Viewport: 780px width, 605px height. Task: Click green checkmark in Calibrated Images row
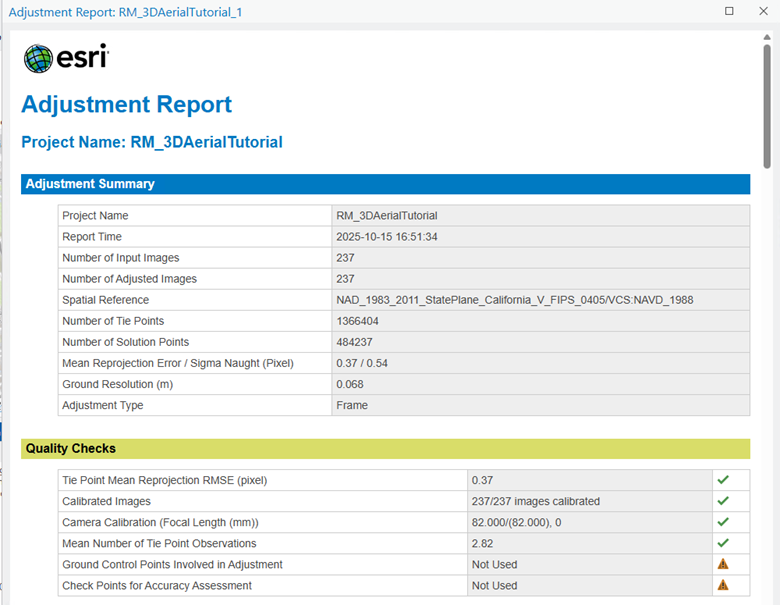pos(723,501)
